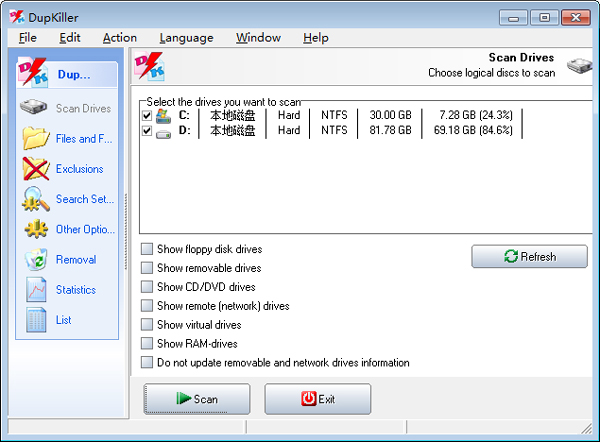Click the Scan button

pyautogui.click(x=197, y=399)
